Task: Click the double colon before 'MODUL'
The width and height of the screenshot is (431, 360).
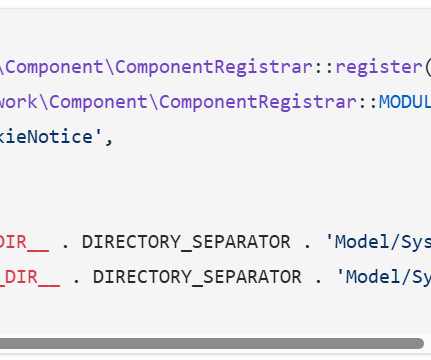Action: tap(368, 103)
